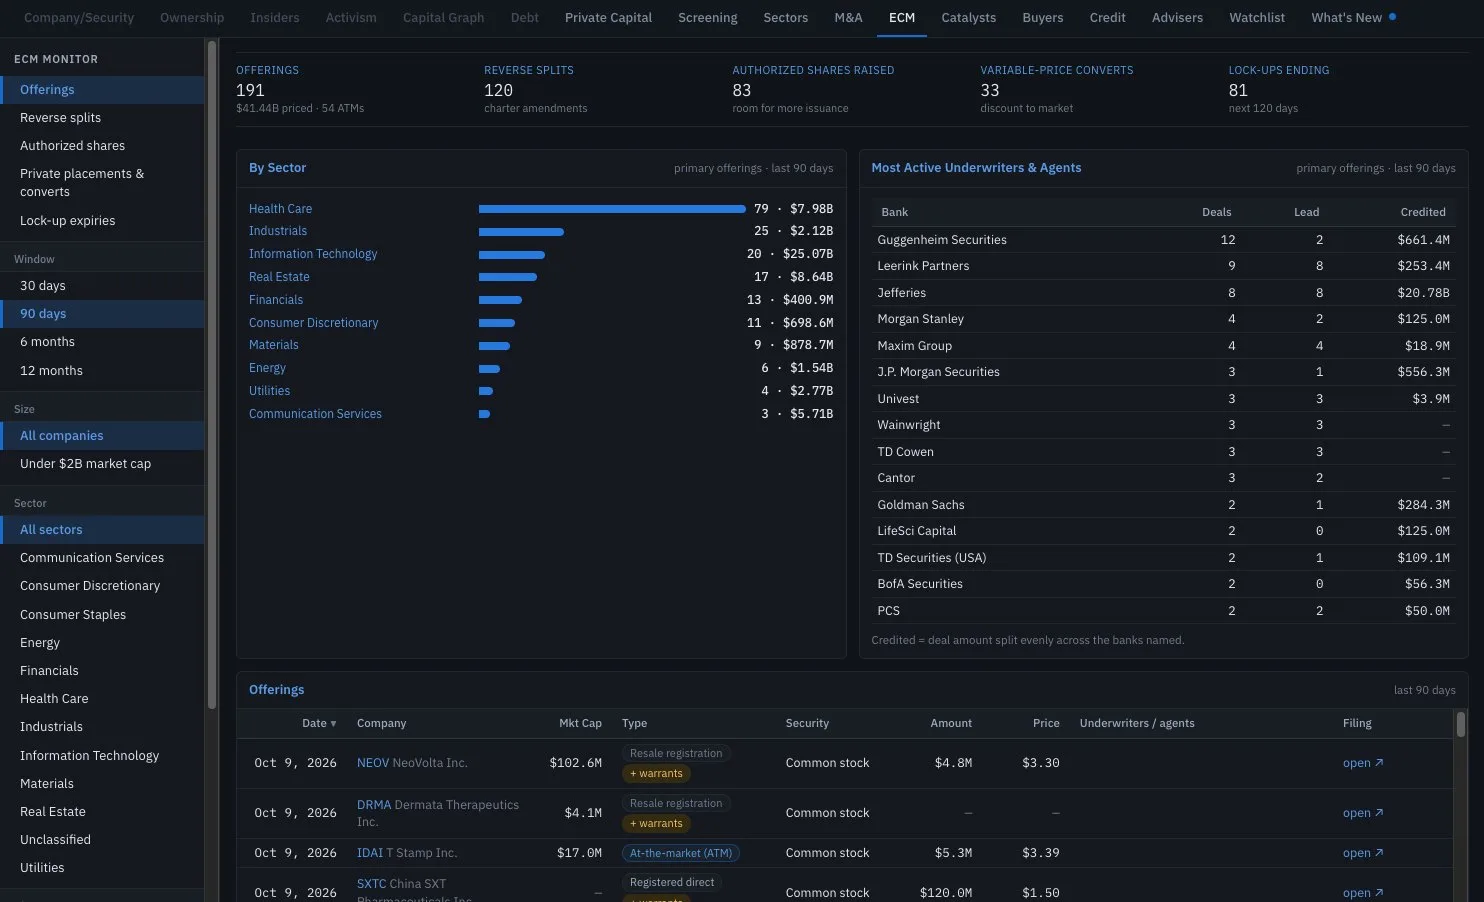Click the Energy link in By Sector
This screenshot has height=902, width=1484.
point(267,368)
